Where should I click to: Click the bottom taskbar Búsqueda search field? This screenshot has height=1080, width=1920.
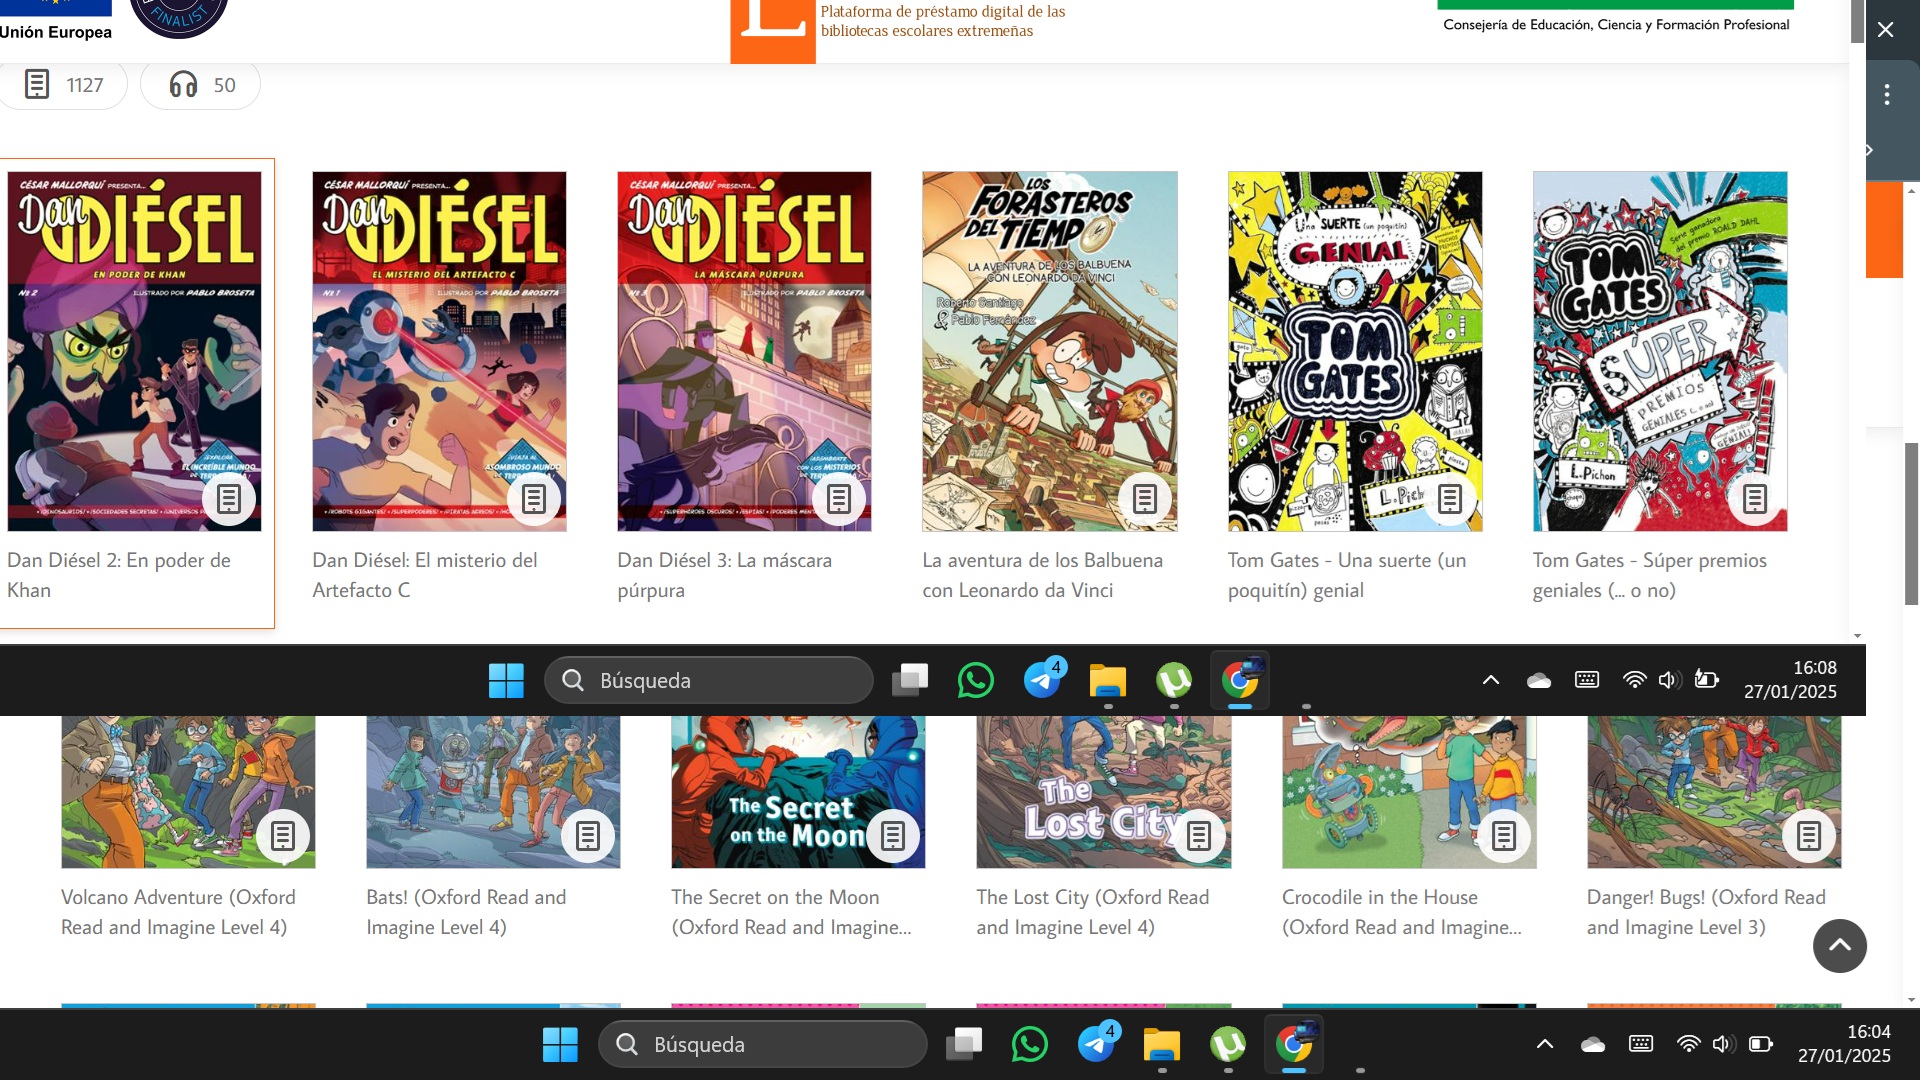pyautogui.click(x=762, y=1044)
